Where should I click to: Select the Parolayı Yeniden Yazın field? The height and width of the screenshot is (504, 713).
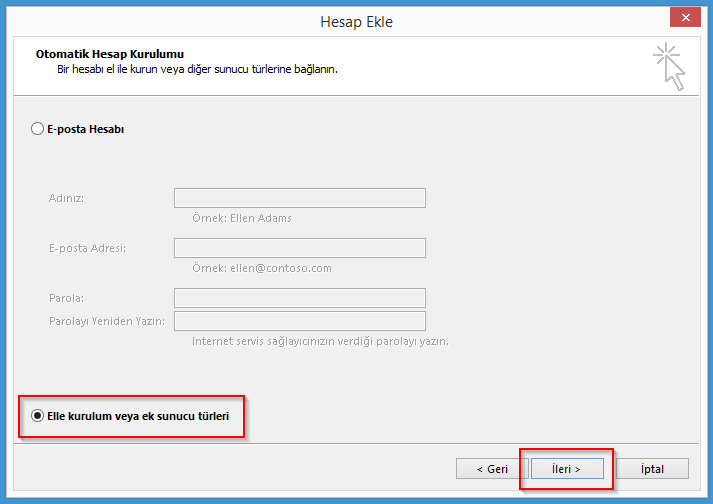click(299, 321)
